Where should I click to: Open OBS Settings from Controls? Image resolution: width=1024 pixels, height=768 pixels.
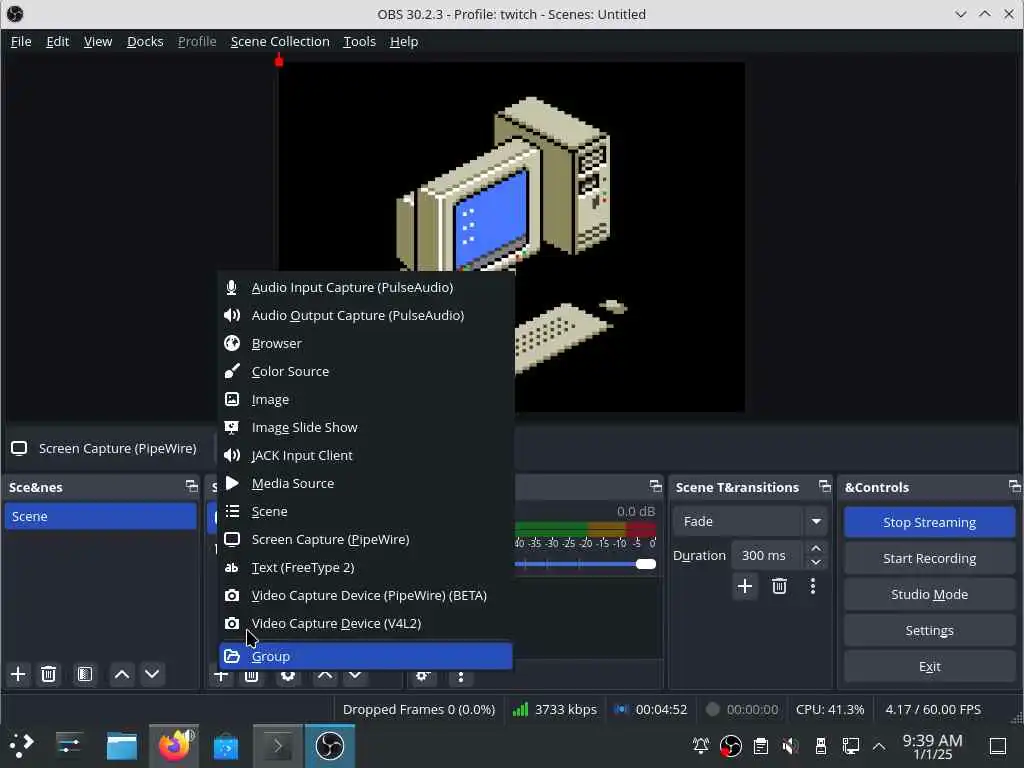pyautogui.click(x=929, y=630)
